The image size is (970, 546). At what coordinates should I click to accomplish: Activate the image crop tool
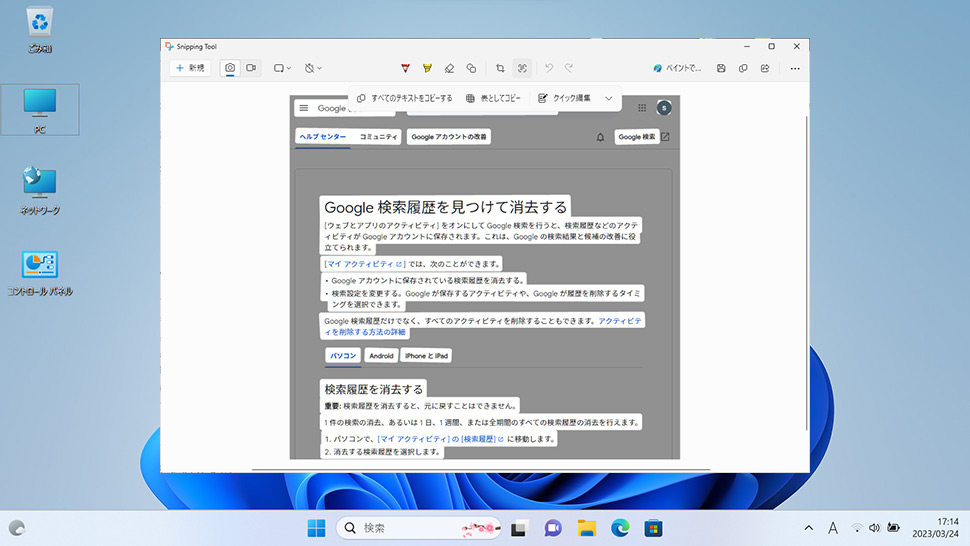pos(500,68)
